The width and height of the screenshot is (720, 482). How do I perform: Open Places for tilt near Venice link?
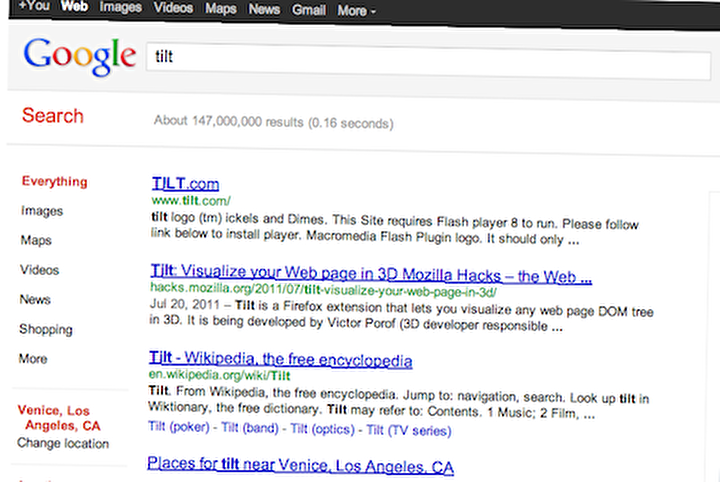(300, 465)
